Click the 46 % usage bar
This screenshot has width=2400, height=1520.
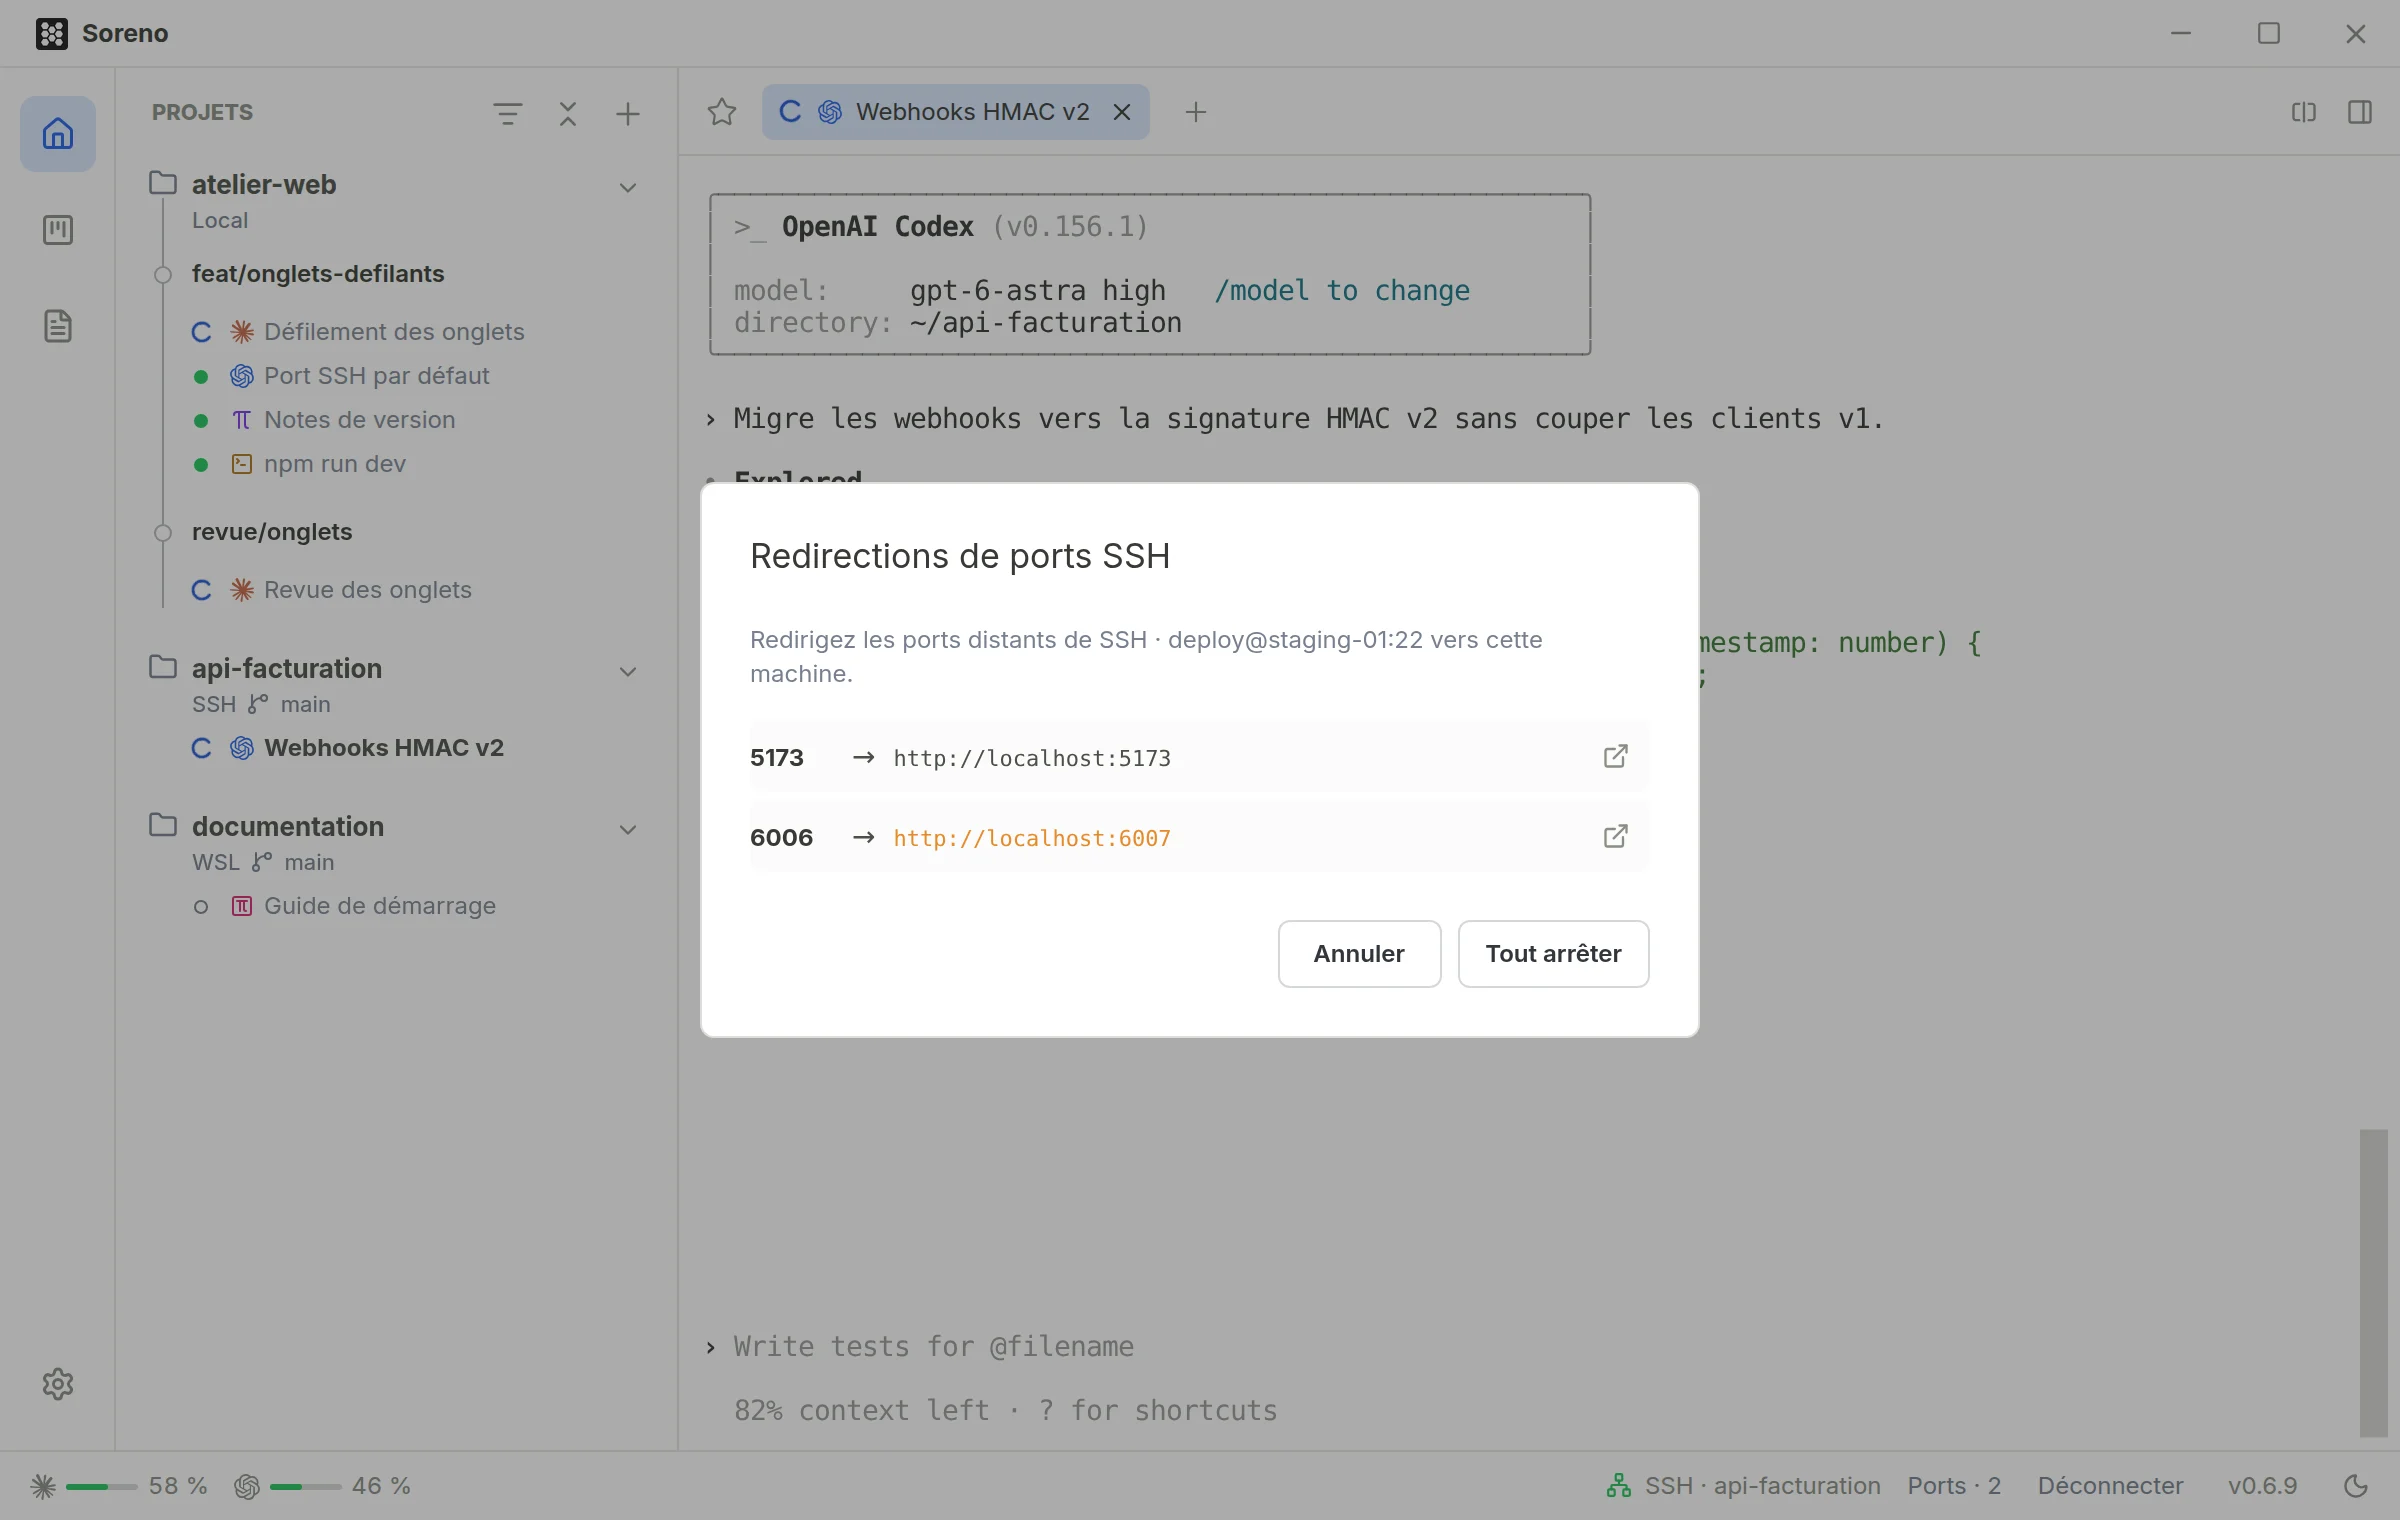[305, 1487]
